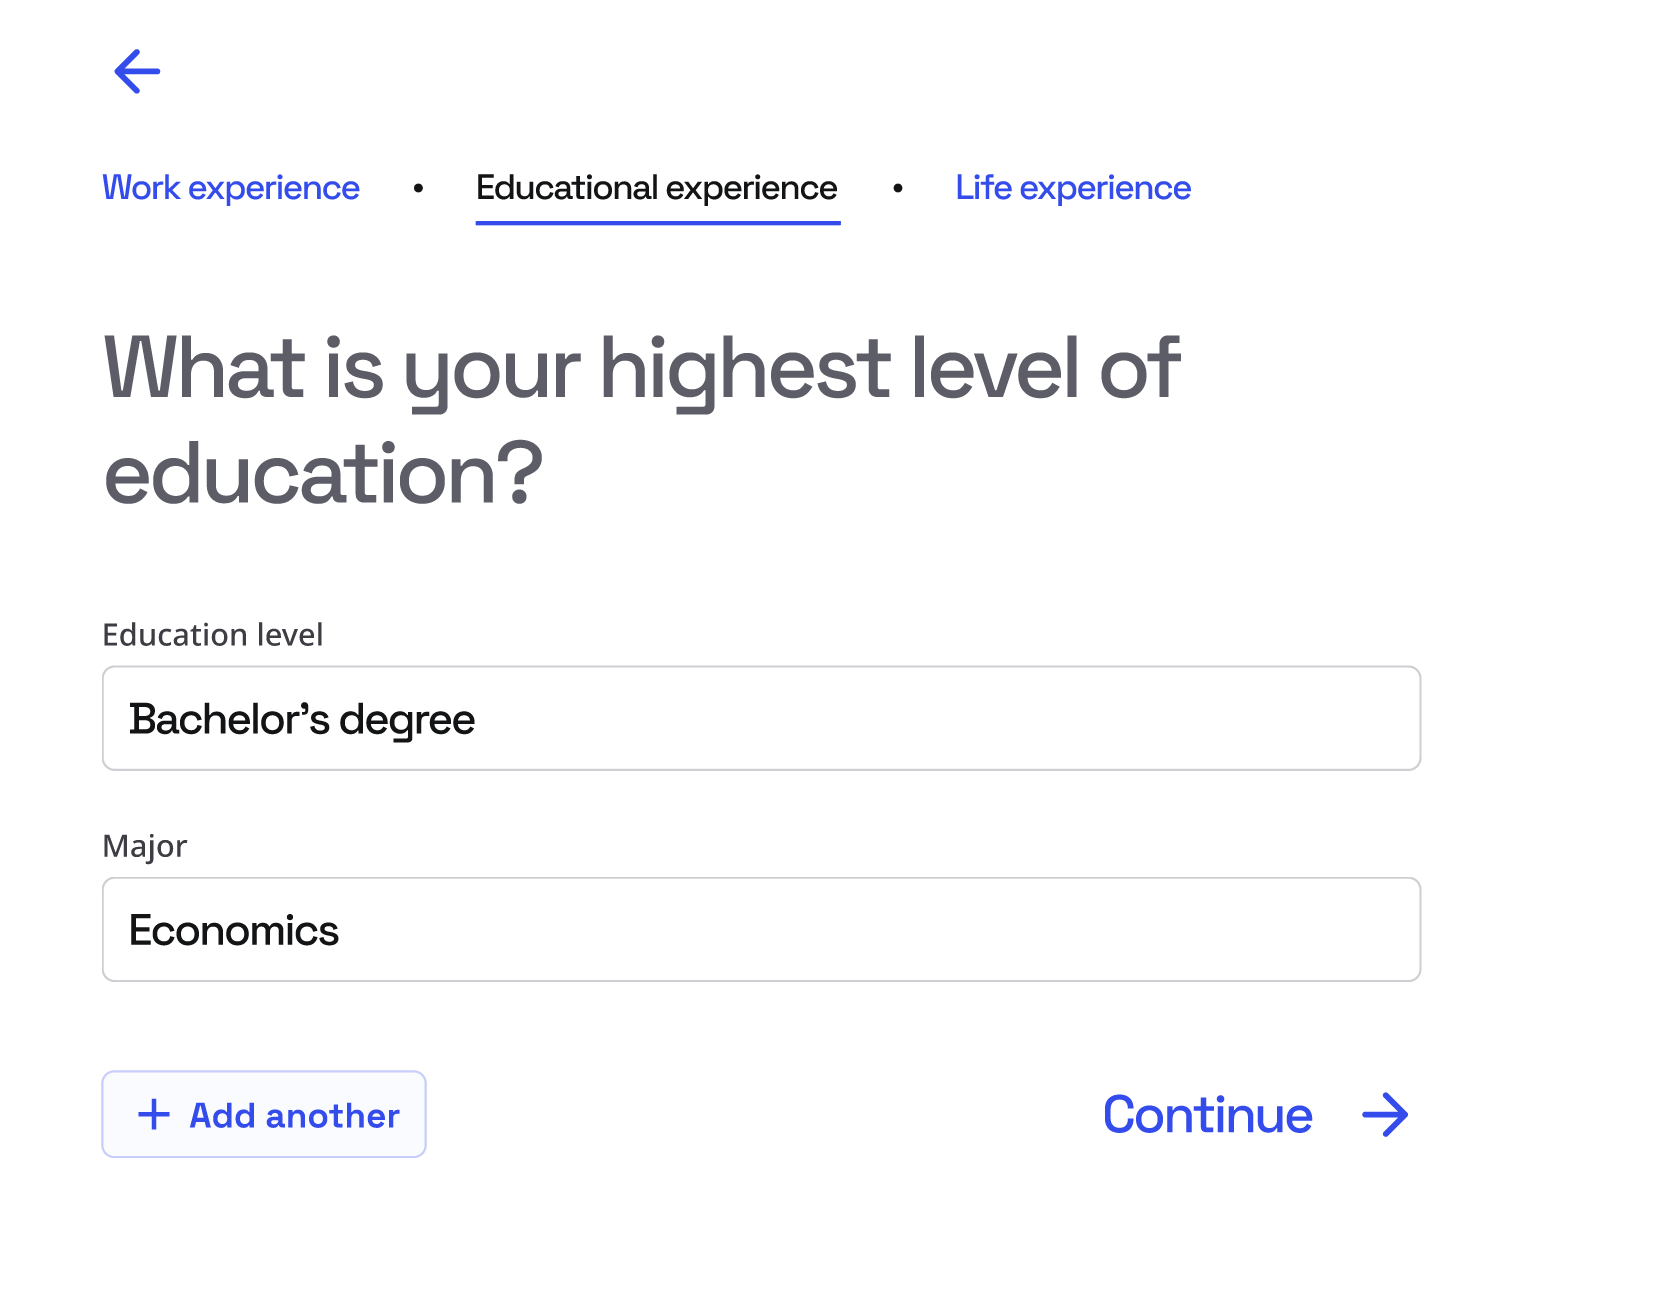Click the right arrow beside Continue
1674x1289 pixels.
(x=1385, y=1114)
